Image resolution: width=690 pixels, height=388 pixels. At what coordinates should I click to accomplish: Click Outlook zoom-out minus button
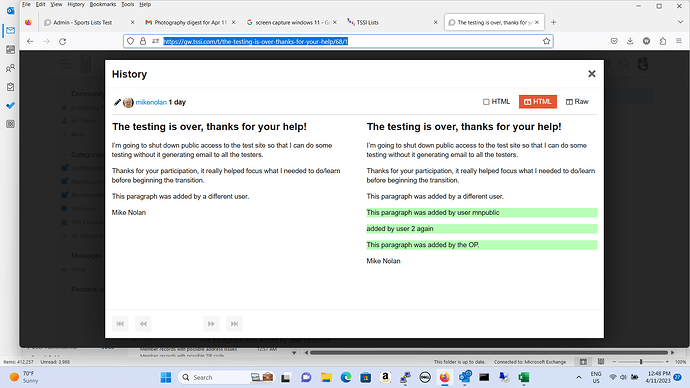(614, 362)
